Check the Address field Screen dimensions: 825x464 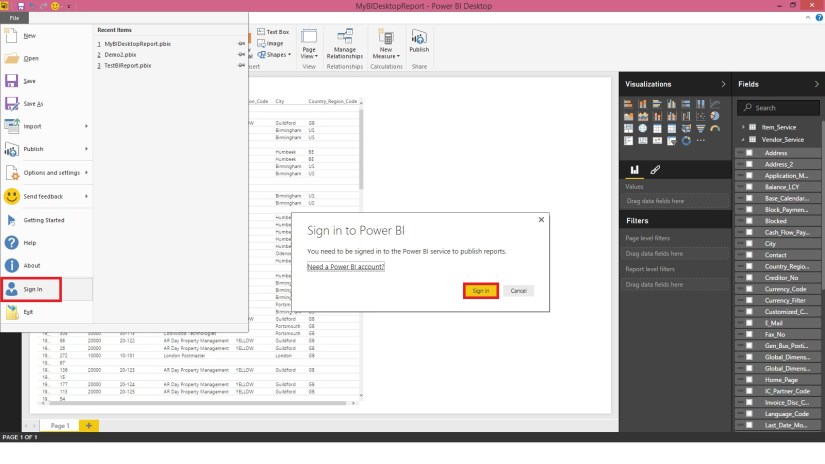pos(749,153)
